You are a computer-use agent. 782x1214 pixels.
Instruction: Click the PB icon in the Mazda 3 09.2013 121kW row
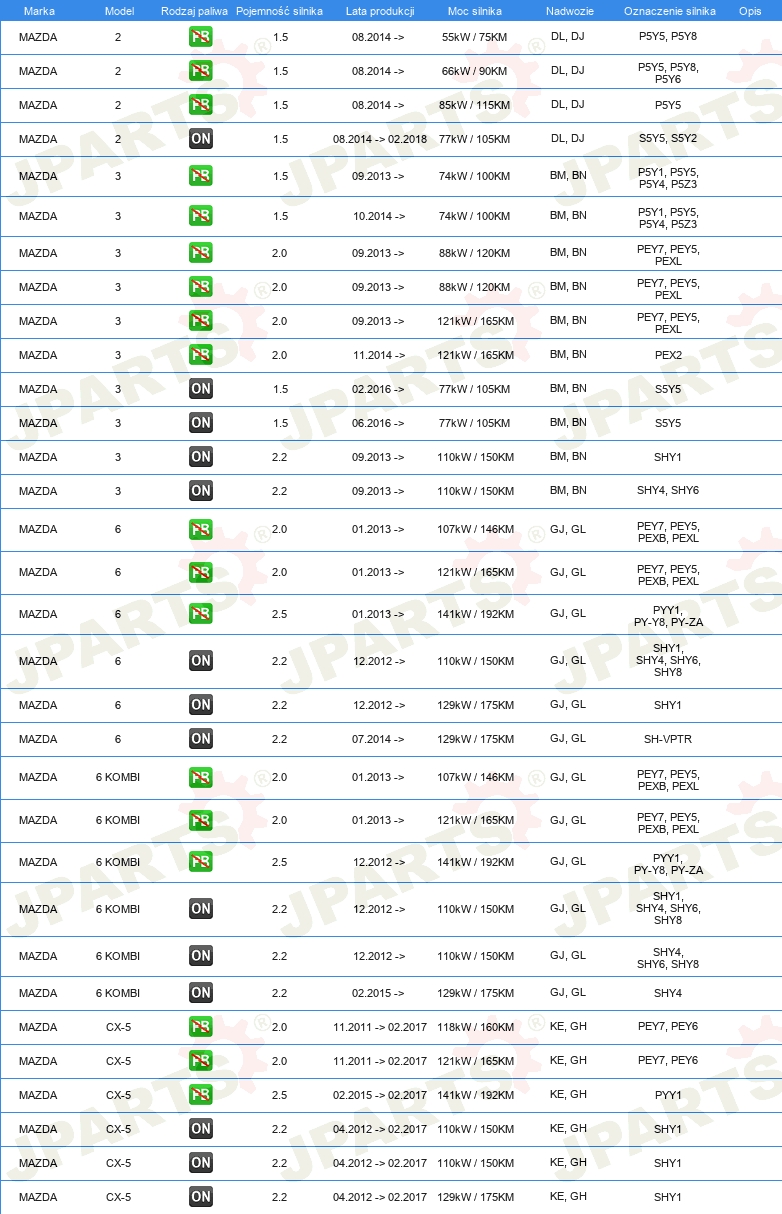tap(201, 321)
